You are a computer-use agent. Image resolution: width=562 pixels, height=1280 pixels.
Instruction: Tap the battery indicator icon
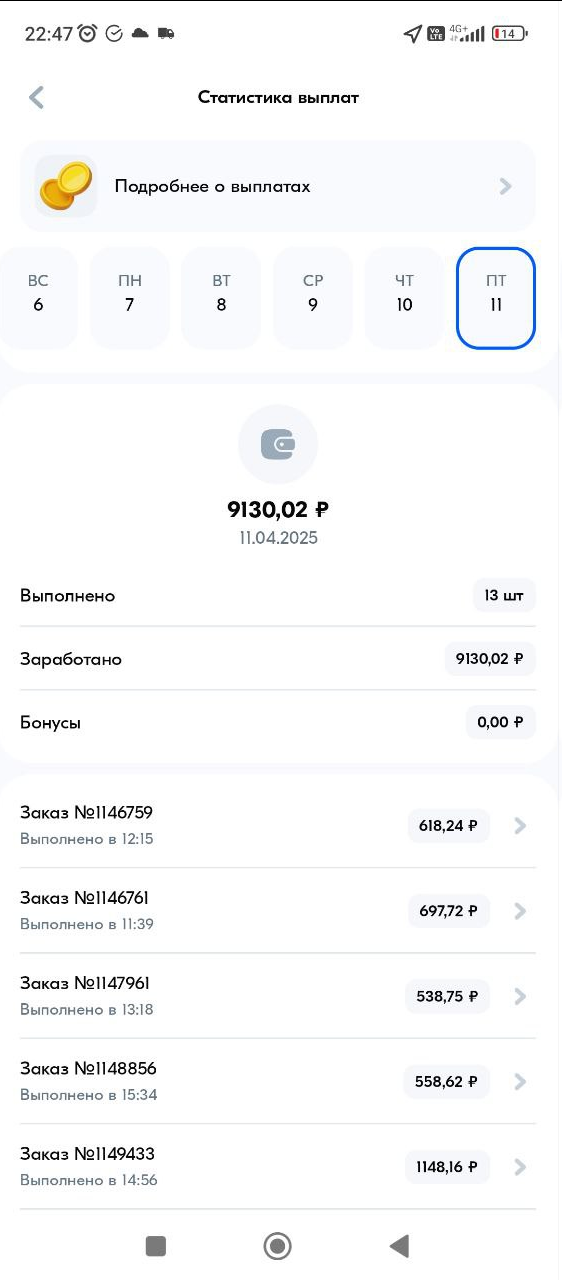pos(509,34)
